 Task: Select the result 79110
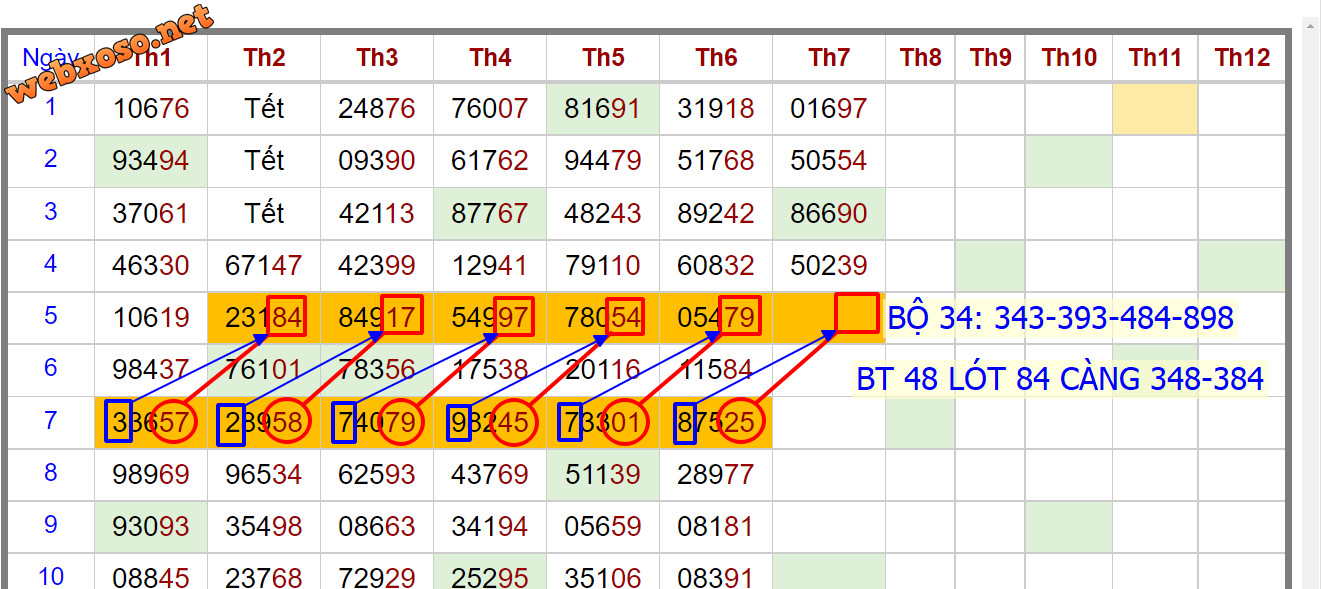(x=603, y=266)
